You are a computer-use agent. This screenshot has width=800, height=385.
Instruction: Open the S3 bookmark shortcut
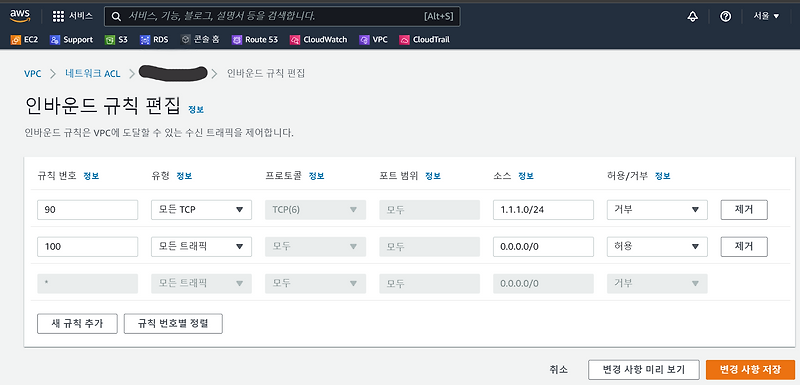116,39
